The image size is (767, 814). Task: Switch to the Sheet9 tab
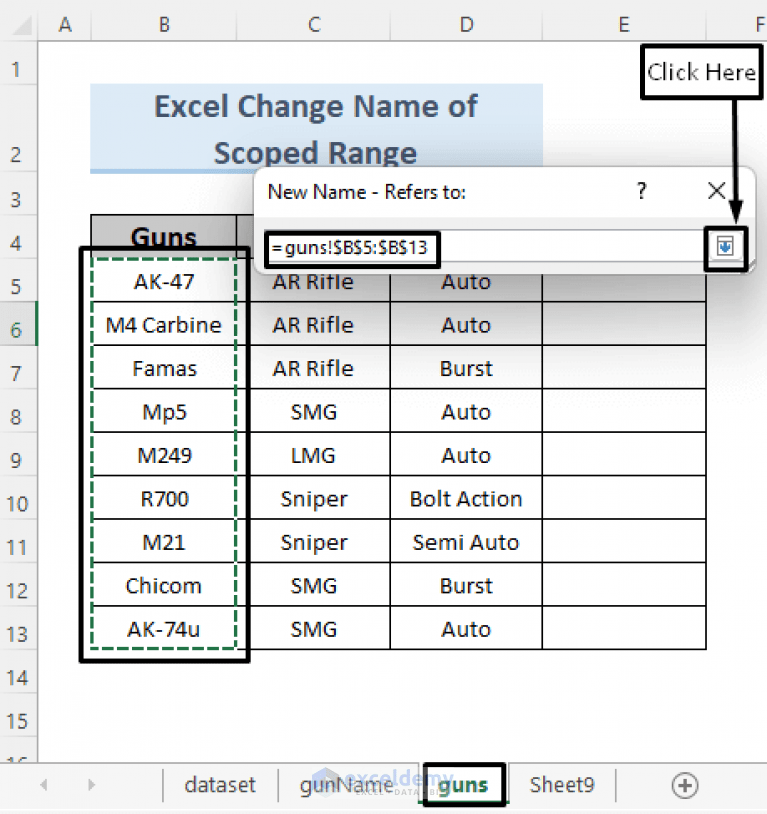pos(562,785)
